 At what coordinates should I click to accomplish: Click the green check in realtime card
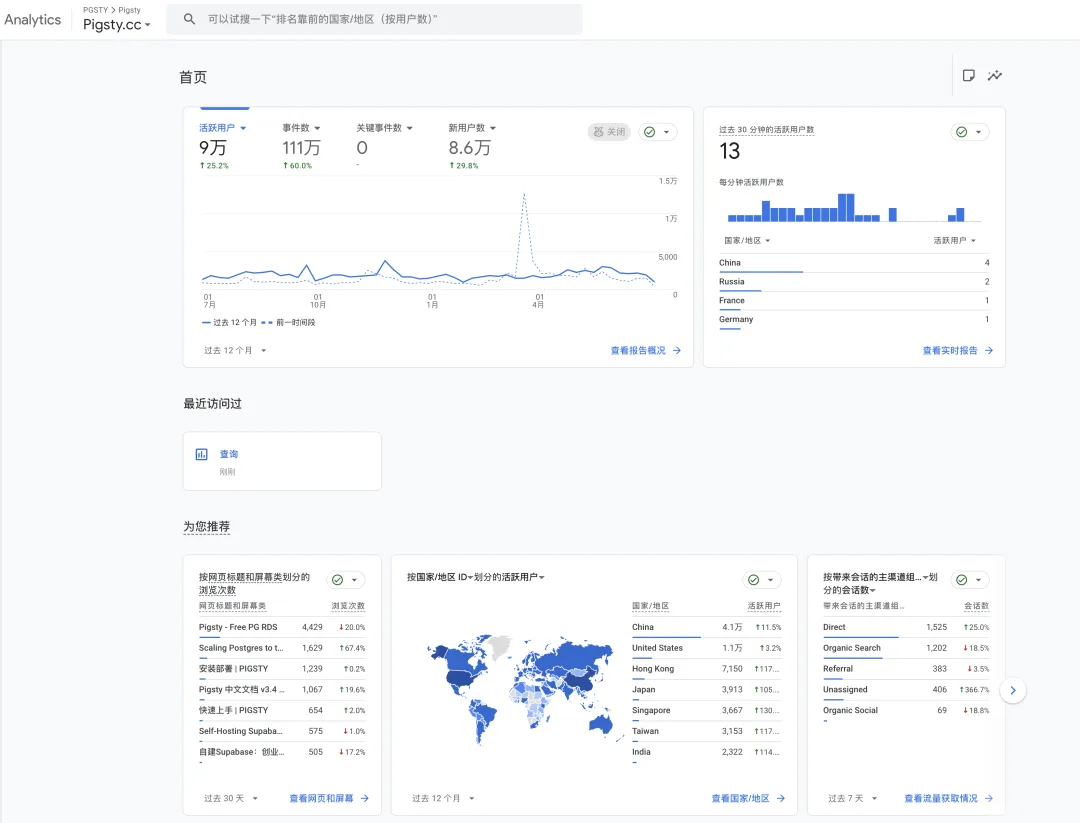962,132
